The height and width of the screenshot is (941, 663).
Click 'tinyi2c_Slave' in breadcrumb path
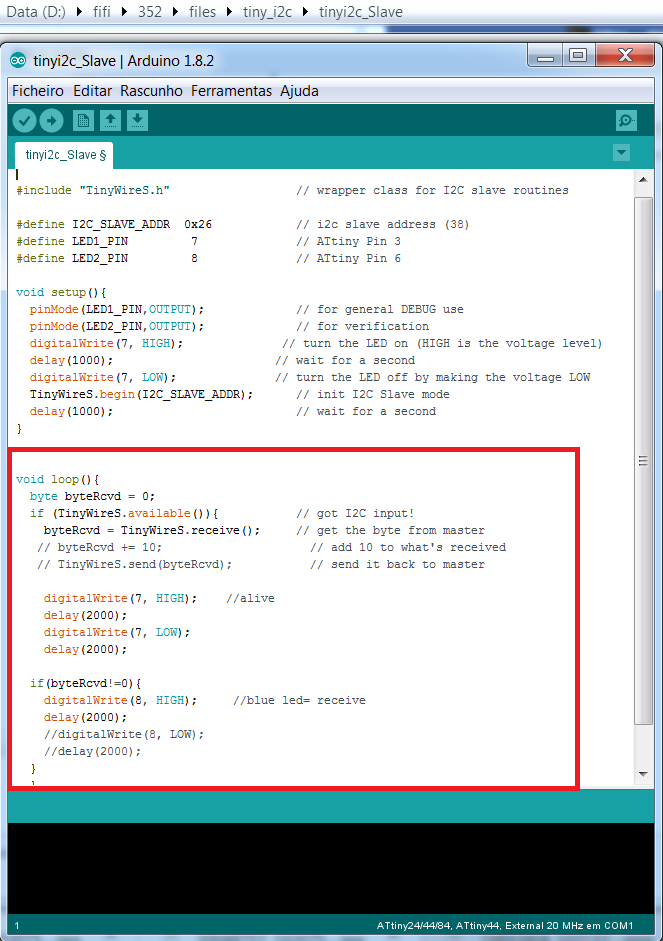click(361, 12)
